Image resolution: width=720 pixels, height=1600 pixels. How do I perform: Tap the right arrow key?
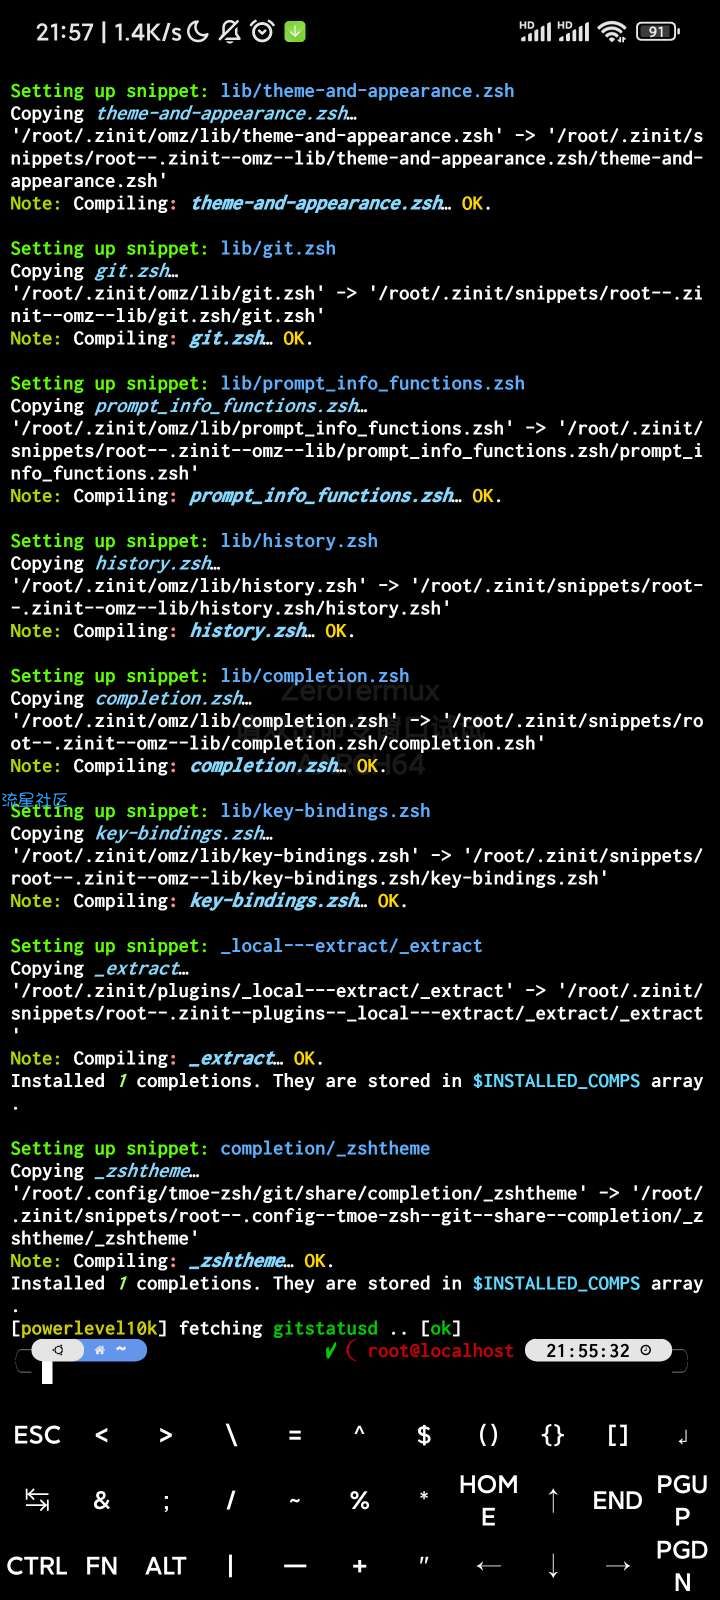point(618,1566)
